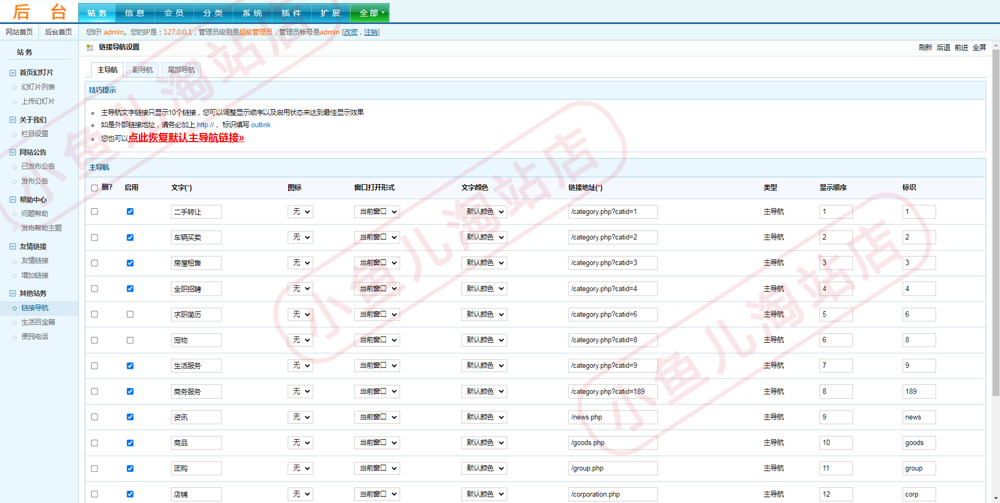The height and width of the screenshot is (503, 1000).
Task: Disable the 启用 checkbox for 二手转让
Action: tap(130, 212)
